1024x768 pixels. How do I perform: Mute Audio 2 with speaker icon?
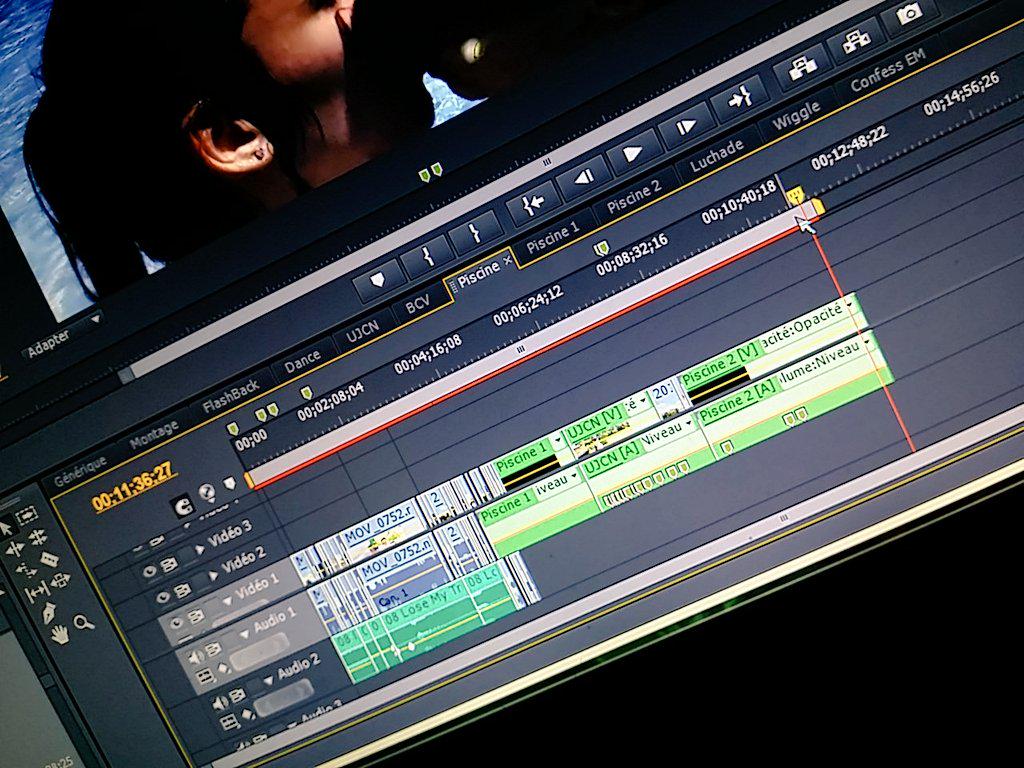220,702
